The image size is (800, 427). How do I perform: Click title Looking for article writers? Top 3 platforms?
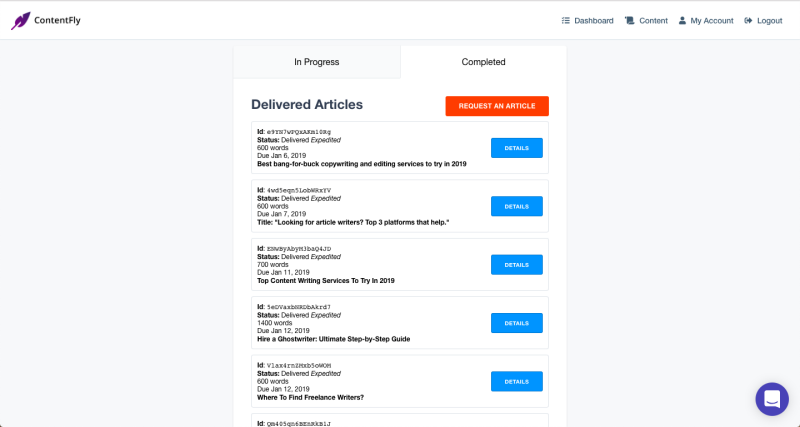click(353, 222)
